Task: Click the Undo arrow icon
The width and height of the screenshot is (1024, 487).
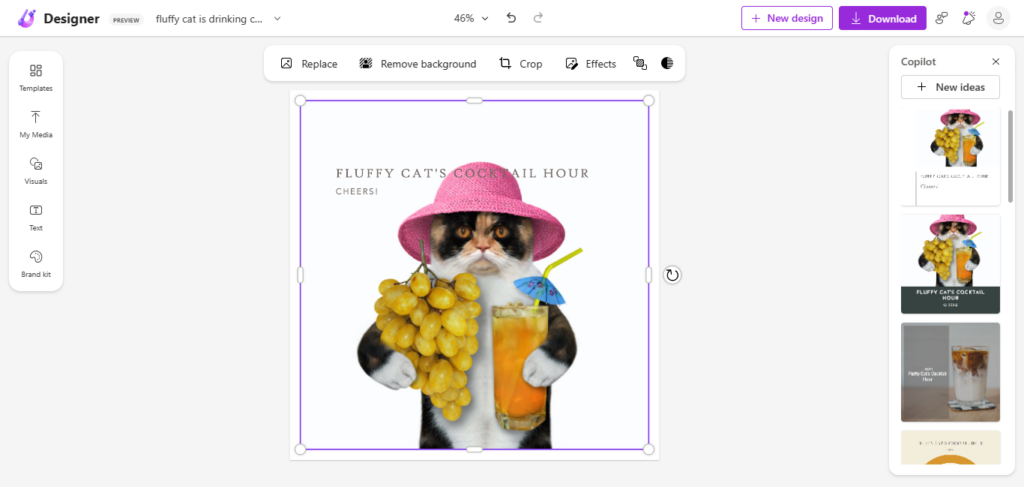Action: (x=512, y=18)
